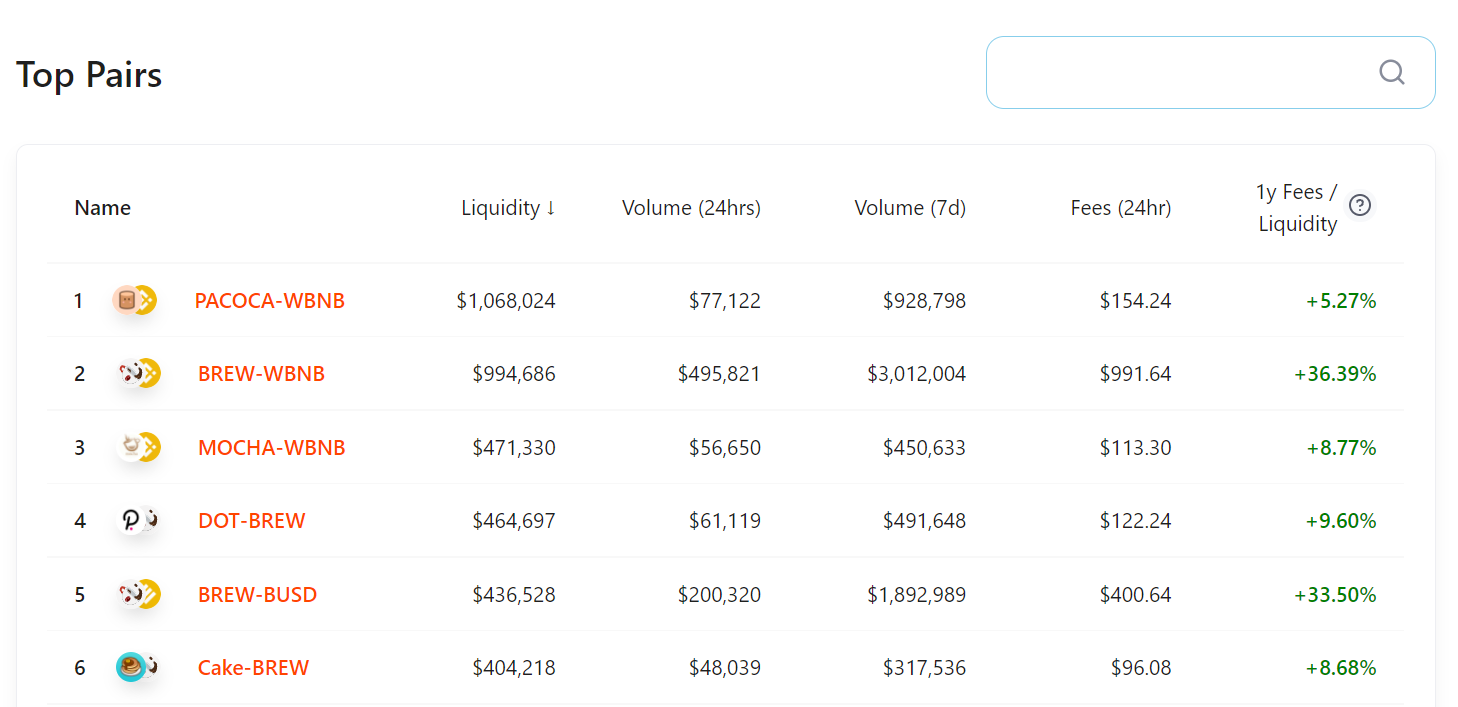Sort by 1y Fees / Liquidity header
Image resolution: width=1458 pixels, height=707 pixels.
click(1297, 208)
